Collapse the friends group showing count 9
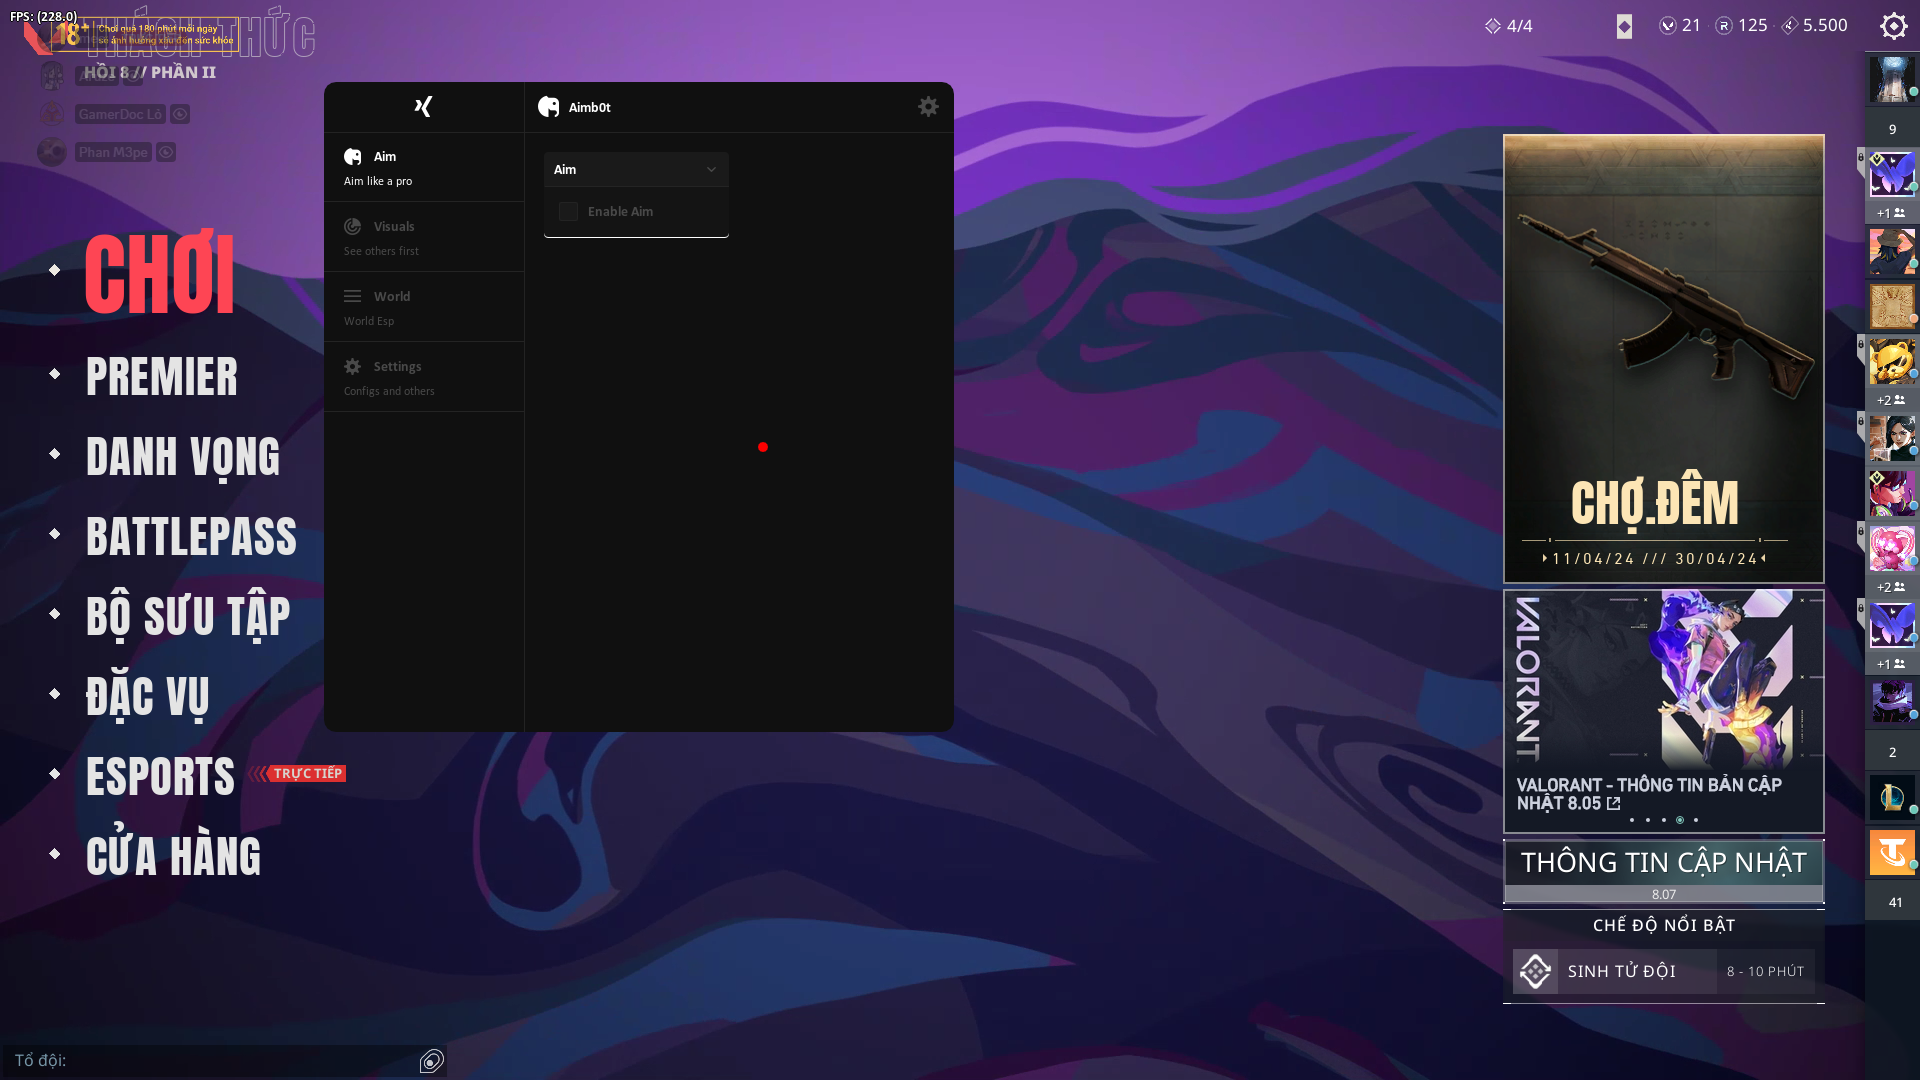Image resolution: width=1920 pixels, height=1080 pixels. tap(1892, 129)
